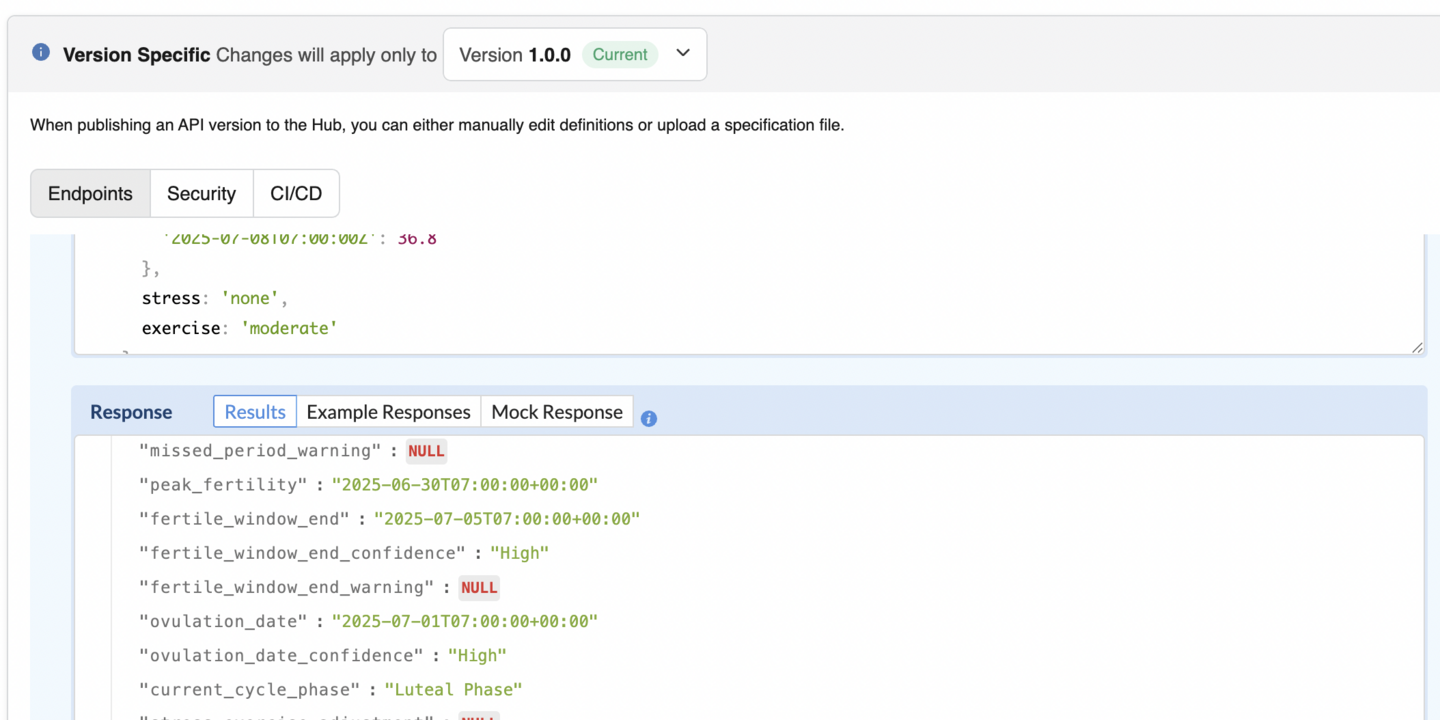The image size is (1440, 720).
Task: Click the info icon next to Mock Response tab
Action: [648, 419]
